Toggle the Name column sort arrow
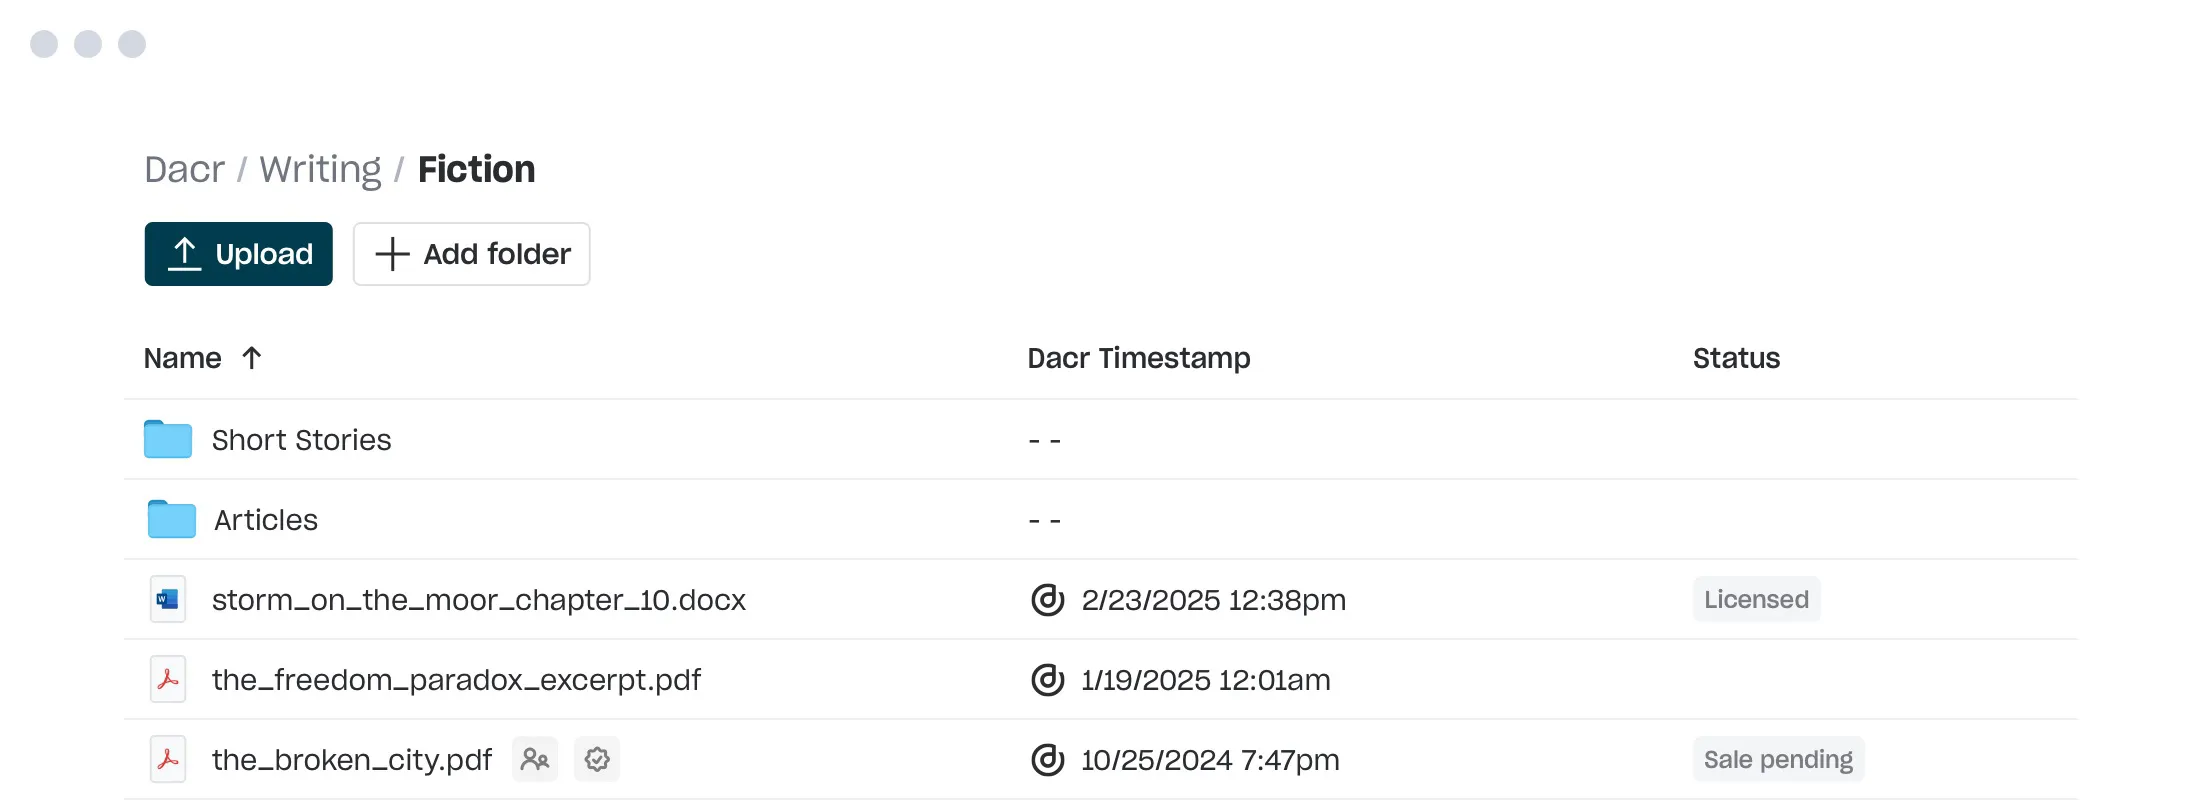 [x=252, y=357]
